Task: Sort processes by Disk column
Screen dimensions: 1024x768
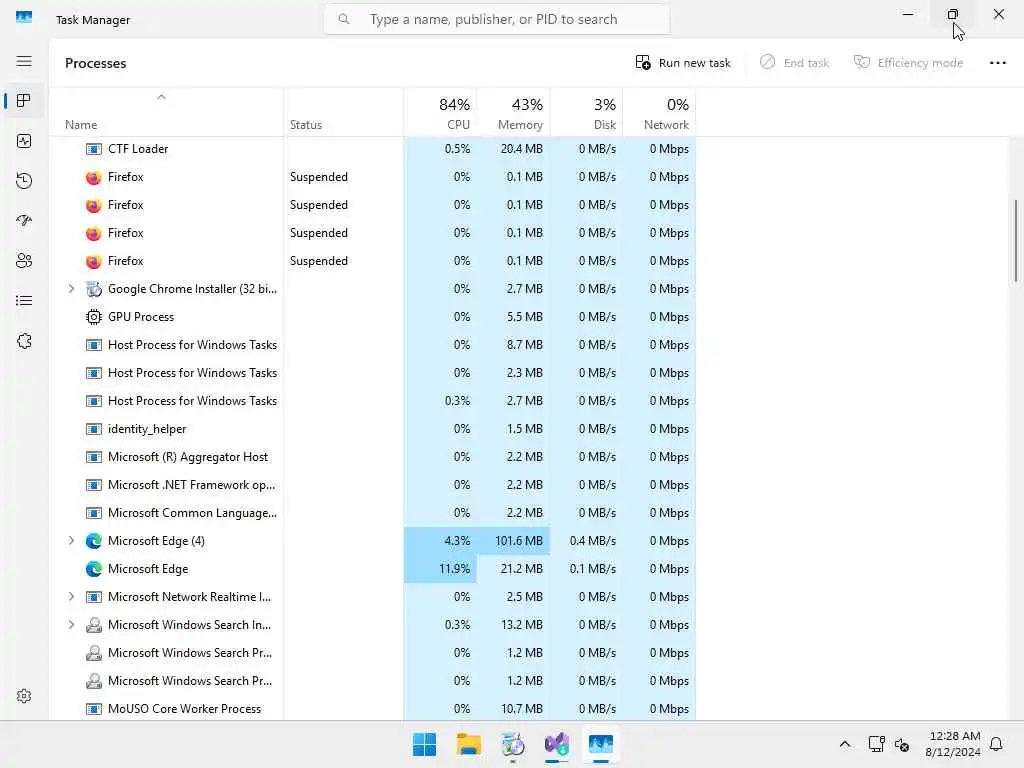Action: (x=586, y=113)
